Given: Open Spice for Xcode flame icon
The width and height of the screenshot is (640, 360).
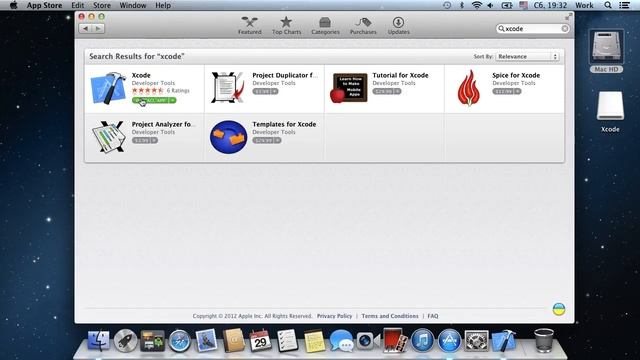Looking at the screenshot, I should [469, 88].
